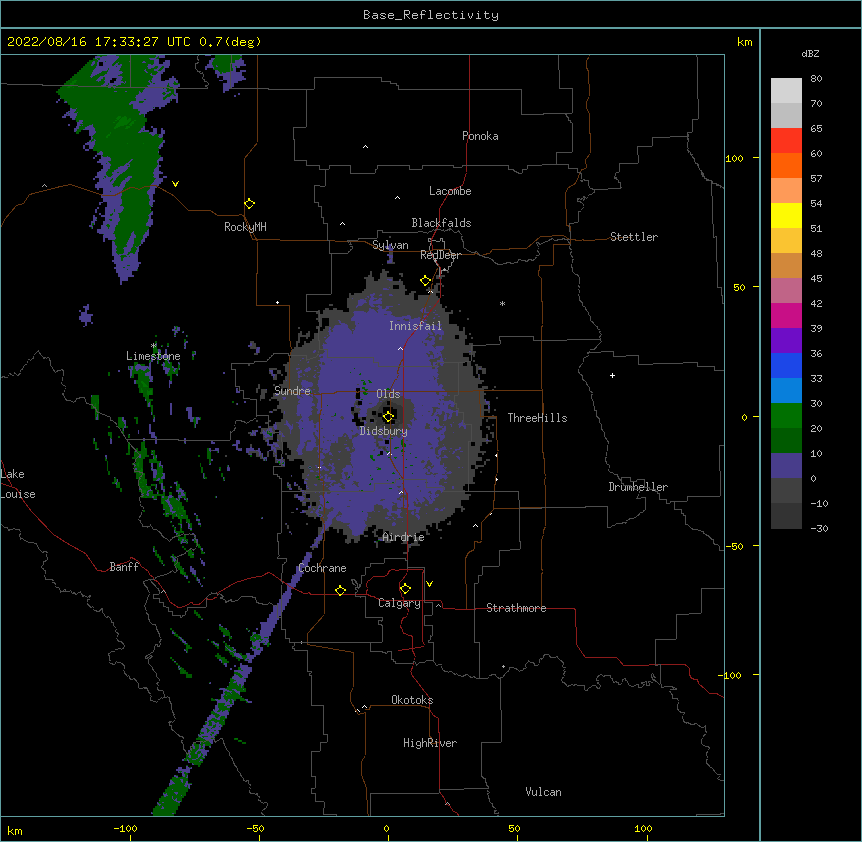Click the Limestone label
The height and width of the screenshot is (842, 862).
click(x=153, y=356)
